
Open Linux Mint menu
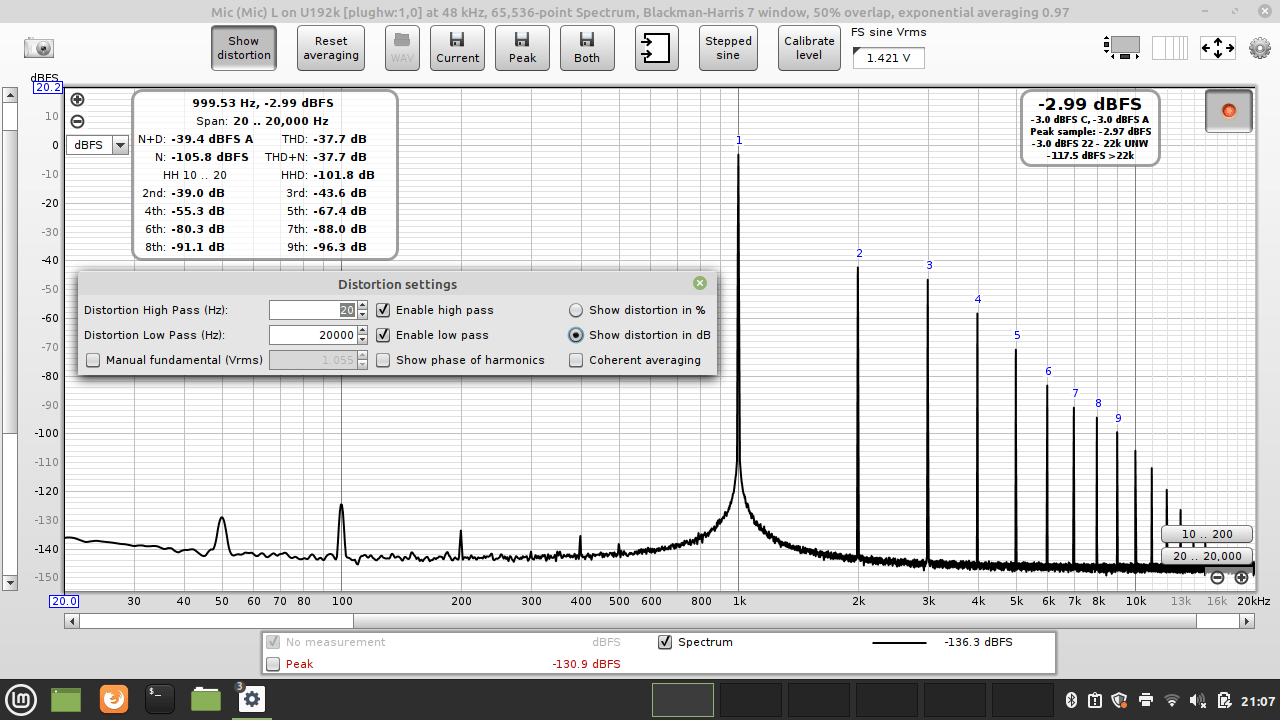[x=19, y=699]
